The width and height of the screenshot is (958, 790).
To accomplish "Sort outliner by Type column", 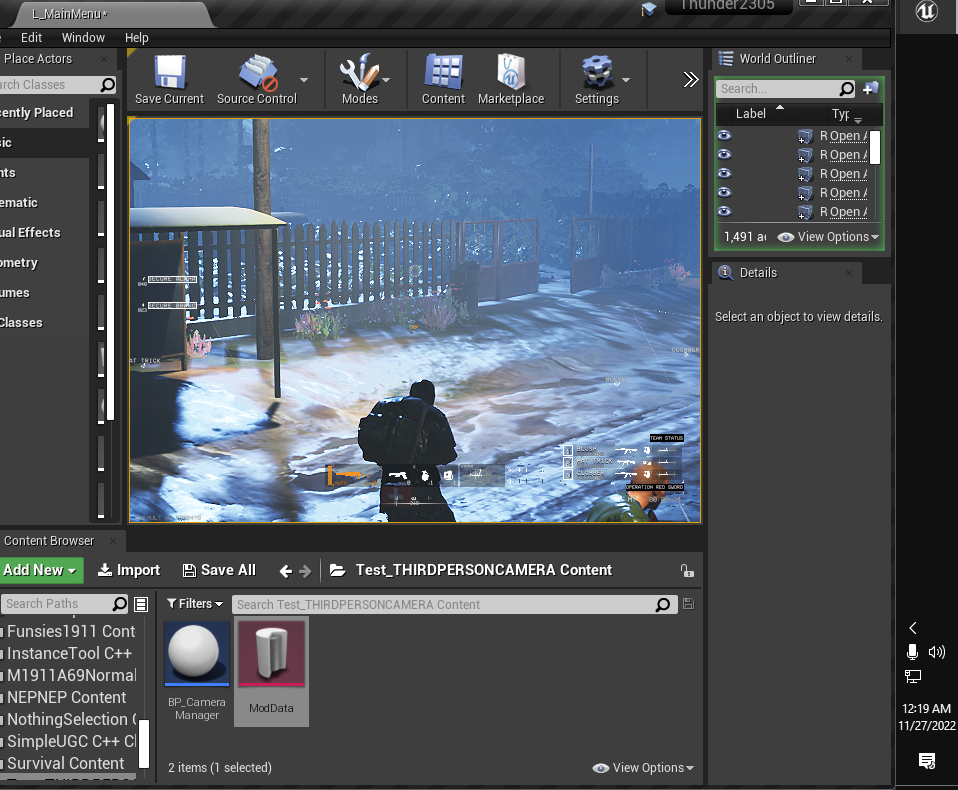I will [841, 114].
